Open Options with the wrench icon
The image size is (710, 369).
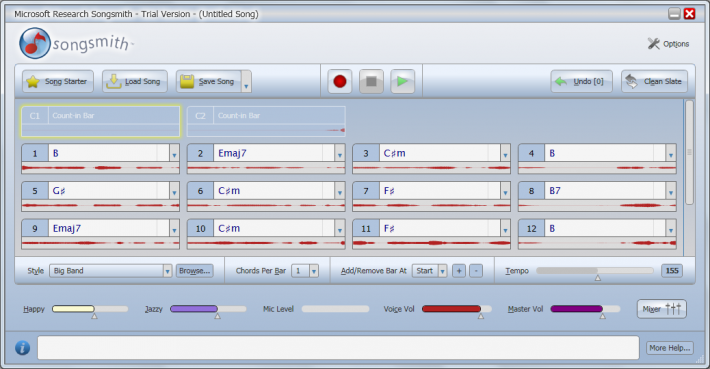click(x=668, y=44)
